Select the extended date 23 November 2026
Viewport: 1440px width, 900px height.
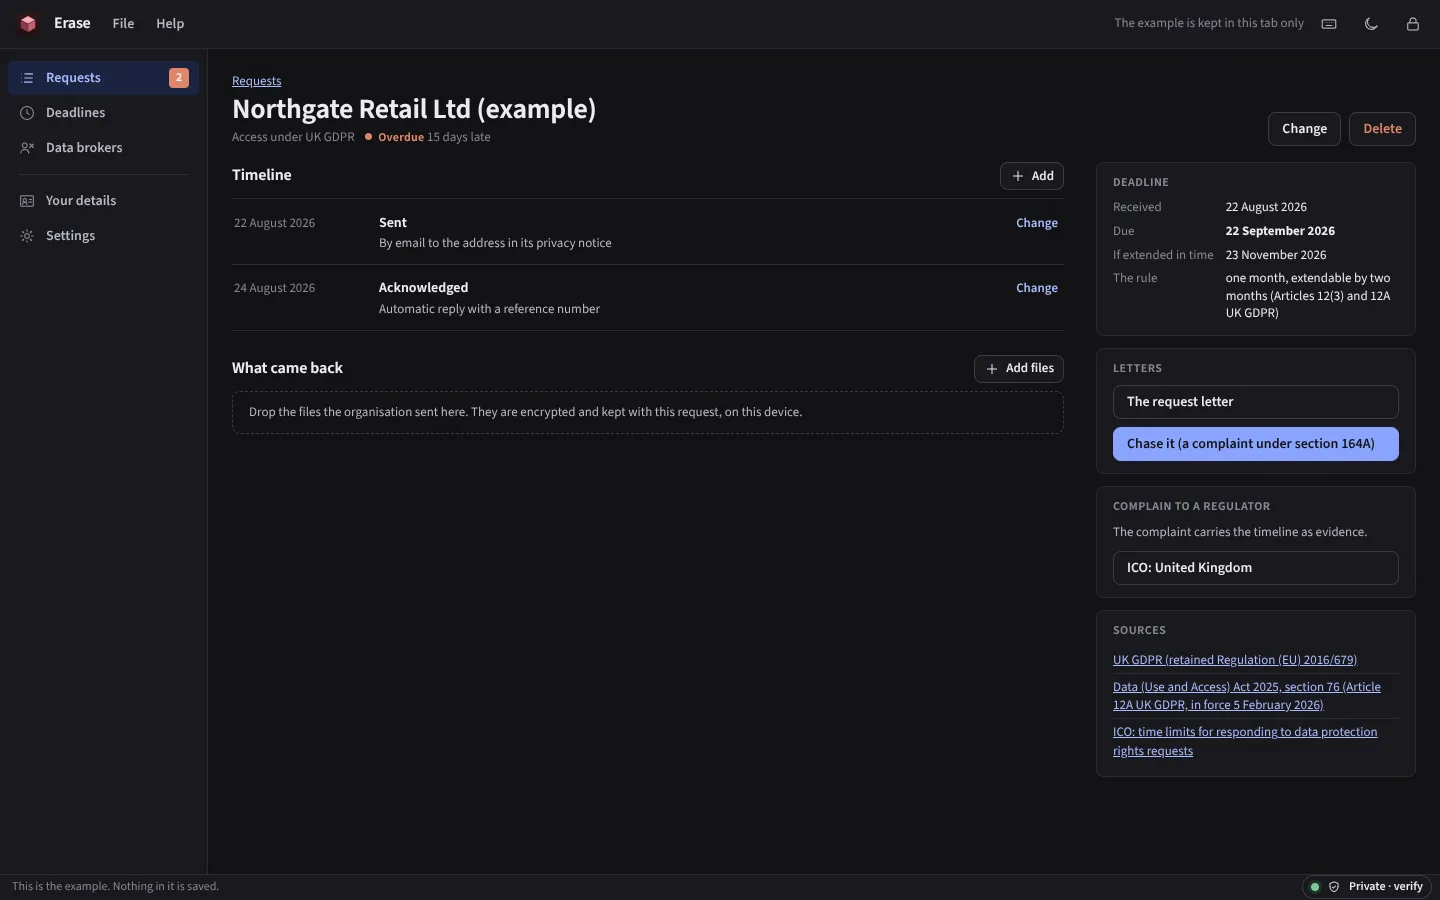pyautogui.click(x=1276, y=255)
